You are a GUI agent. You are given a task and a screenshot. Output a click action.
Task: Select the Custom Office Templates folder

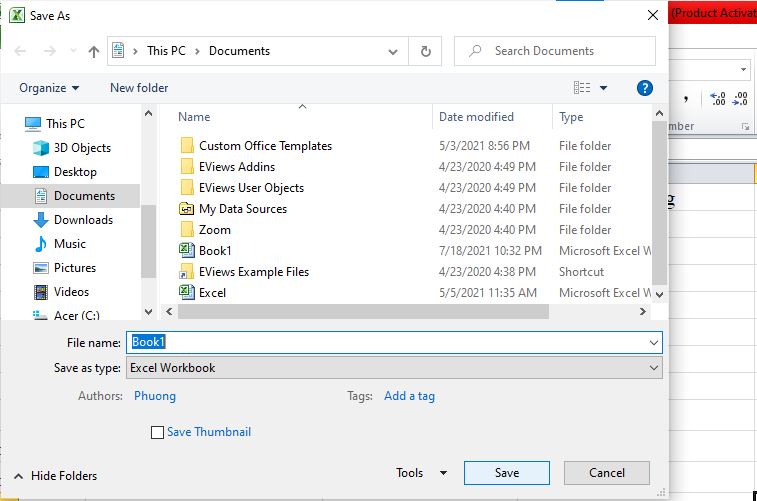tap(265, 146)
